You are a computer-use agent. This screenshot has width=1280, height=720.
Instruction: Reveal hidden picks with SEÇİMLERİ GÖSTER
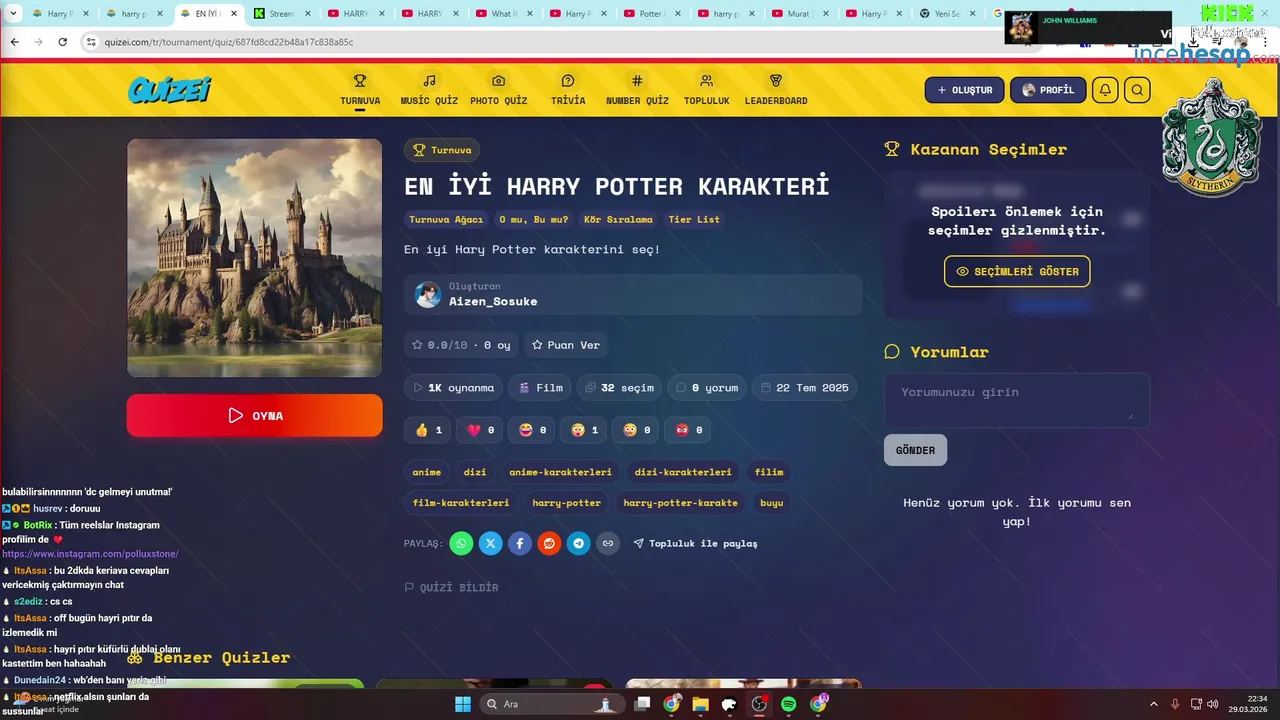click(1017, 271)
